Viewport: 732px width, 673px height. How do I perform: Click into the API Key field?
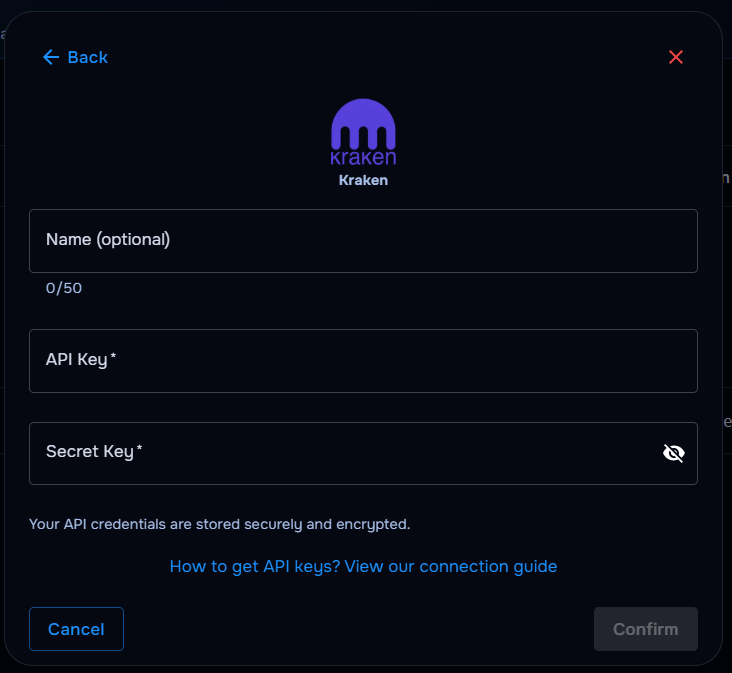[363, 361]
